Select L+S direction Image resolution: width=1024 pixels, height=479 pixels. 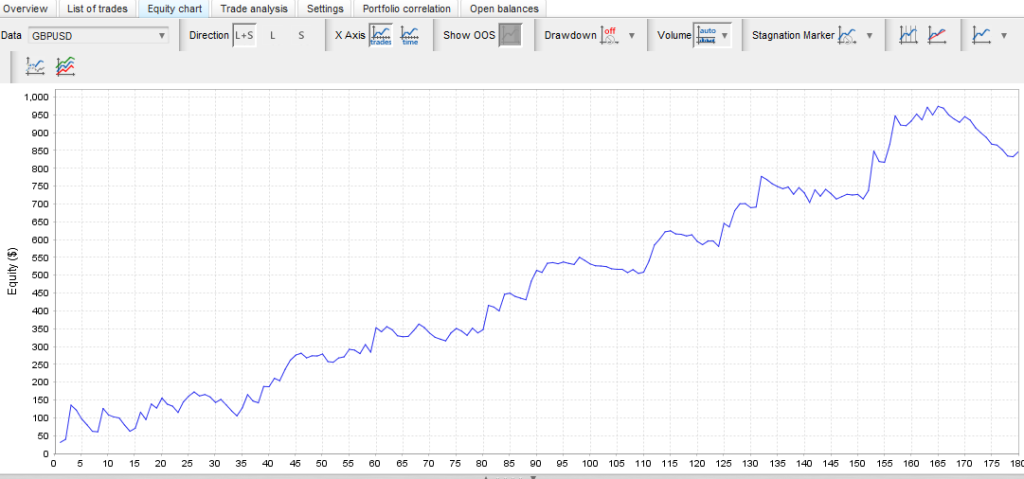tap(243, 35)
